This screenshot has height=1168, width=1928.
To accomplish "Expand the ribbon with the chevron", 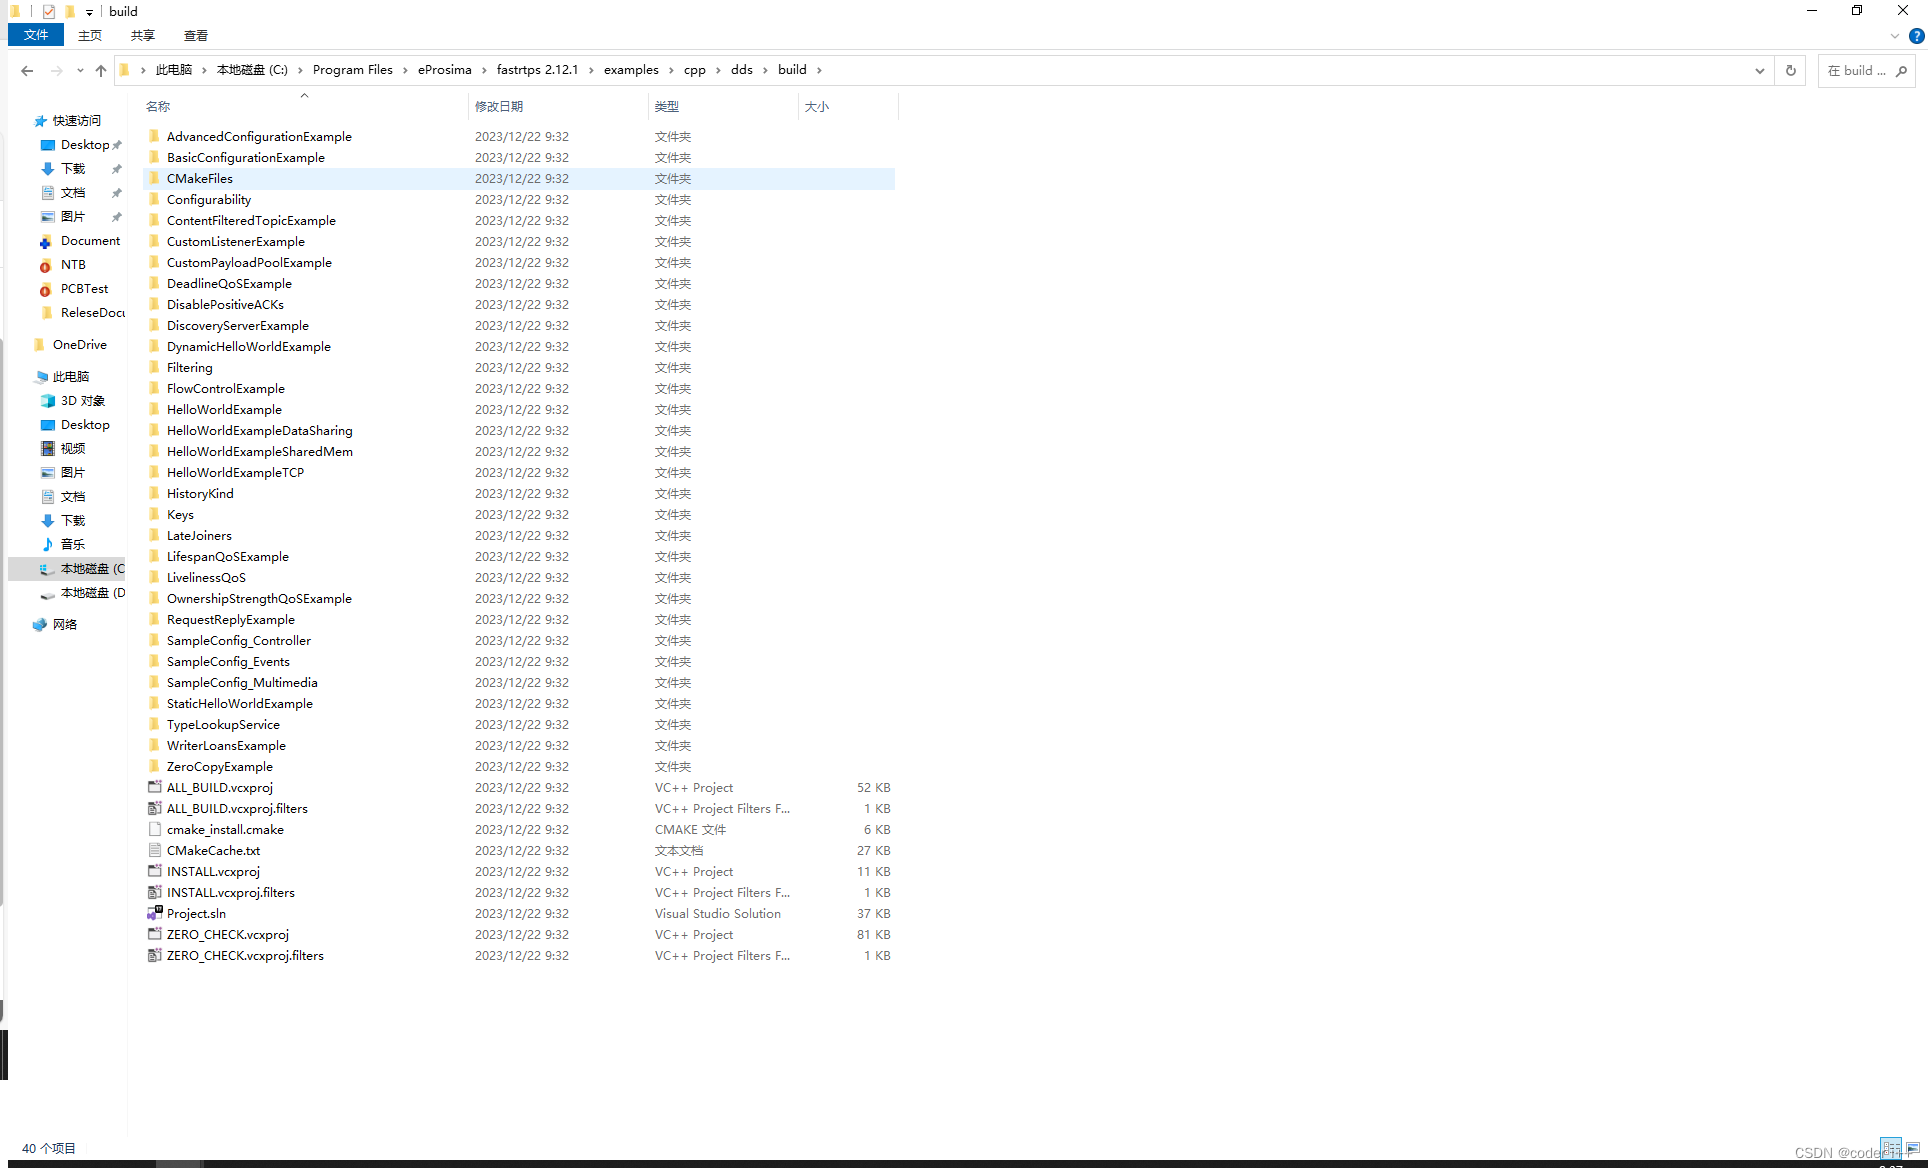I will pos(1895,36).
